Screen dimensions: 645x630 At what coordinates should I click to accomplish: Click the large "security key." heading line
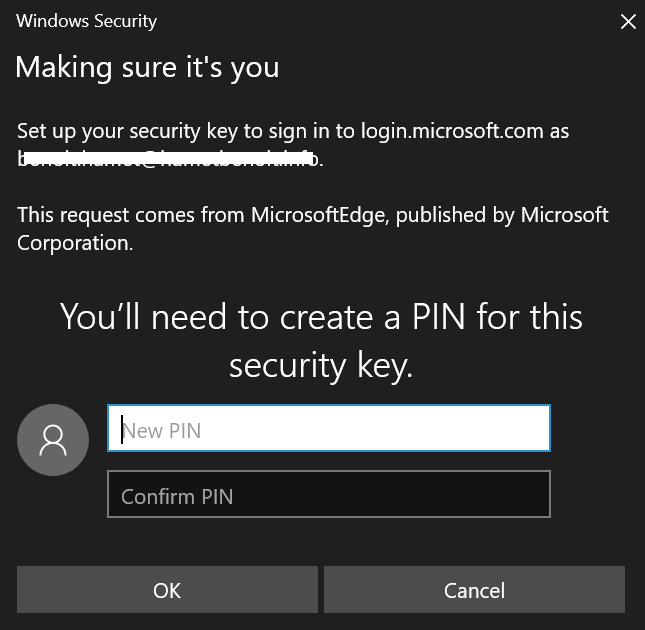(321, 365)
